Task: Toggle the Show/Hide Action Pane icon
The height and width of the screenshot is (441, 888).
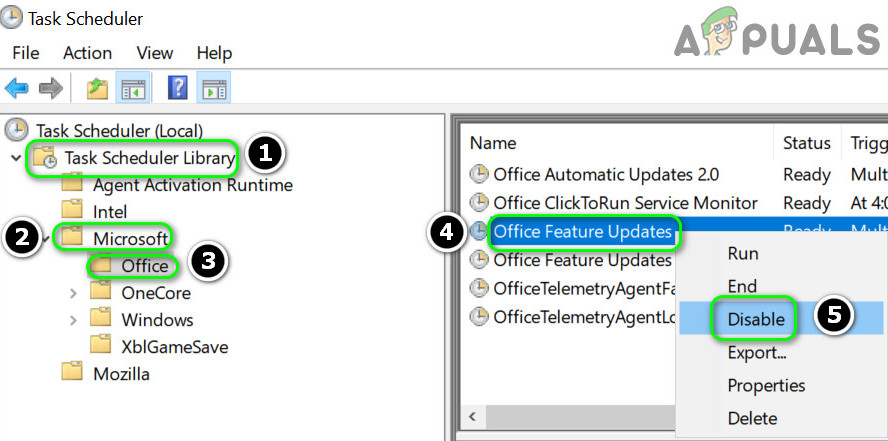Action: click(214, 88)
